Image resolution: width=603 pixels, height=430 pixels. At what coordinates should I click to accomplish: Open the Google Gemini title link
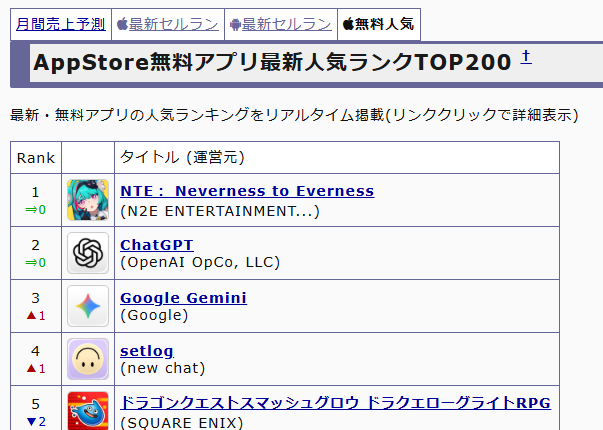[183, 297]
